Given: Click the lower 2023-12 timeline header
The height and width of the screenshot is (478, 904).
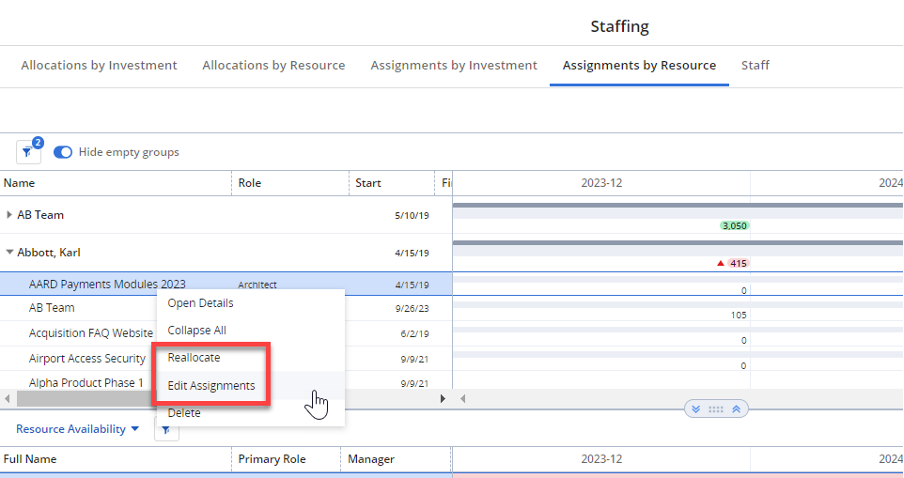Looking at the screenshot, I should [601, 459].
